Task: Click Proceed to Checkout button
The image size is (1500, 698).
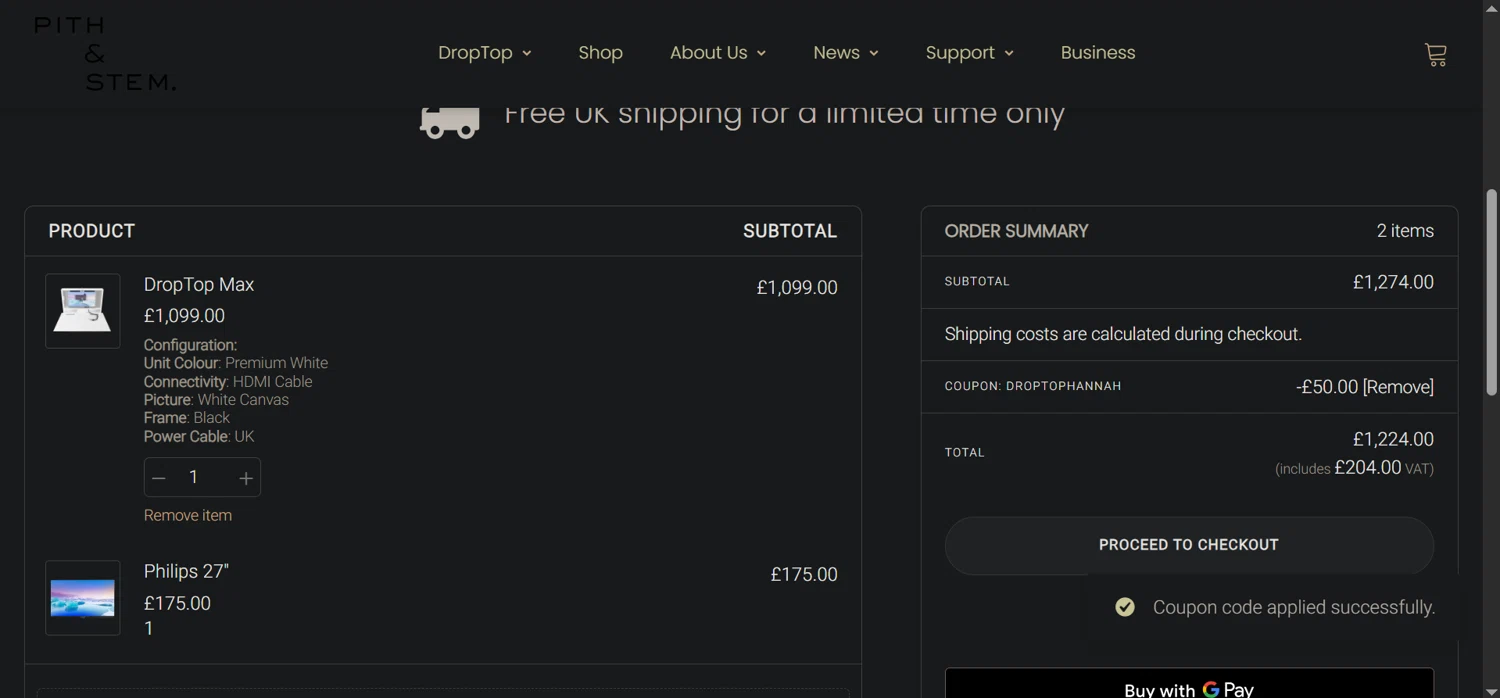Action: 1188,545
